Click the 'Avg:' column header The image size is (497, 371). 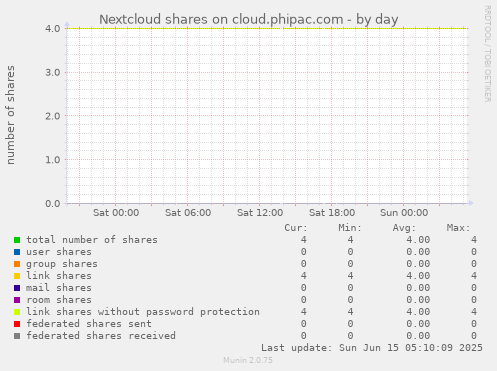404,228
